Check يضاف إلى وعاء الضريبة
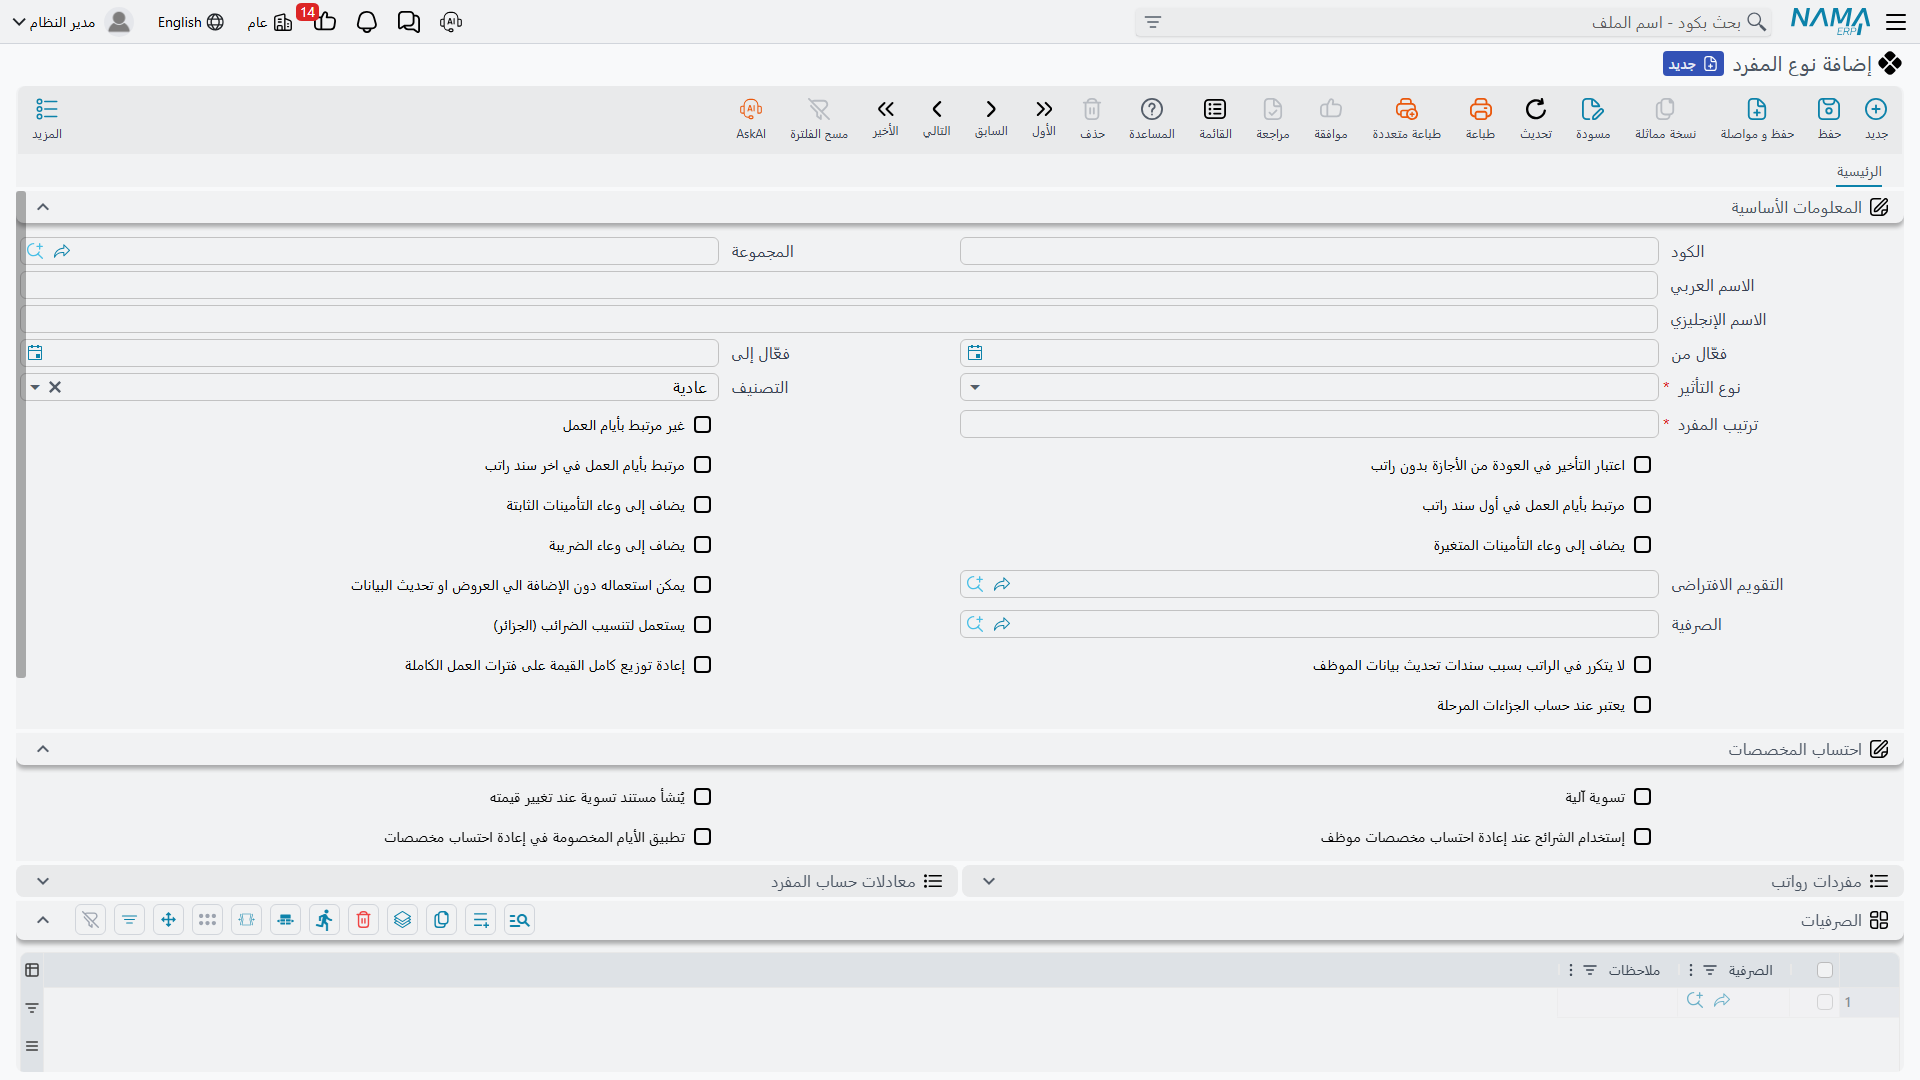This screenshot has height=1080, width=1920. point(703,545)
